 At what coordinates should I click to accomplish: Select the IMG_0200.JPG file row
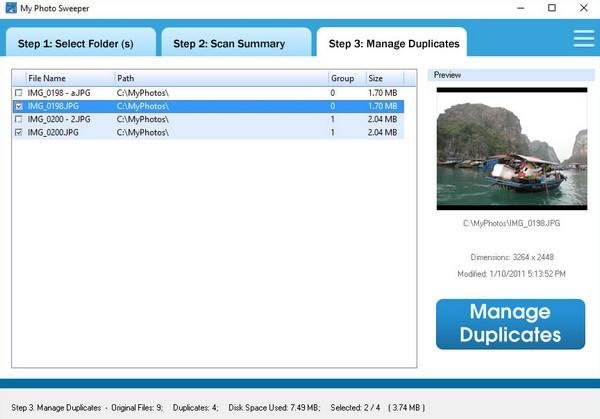click(150, 131)
